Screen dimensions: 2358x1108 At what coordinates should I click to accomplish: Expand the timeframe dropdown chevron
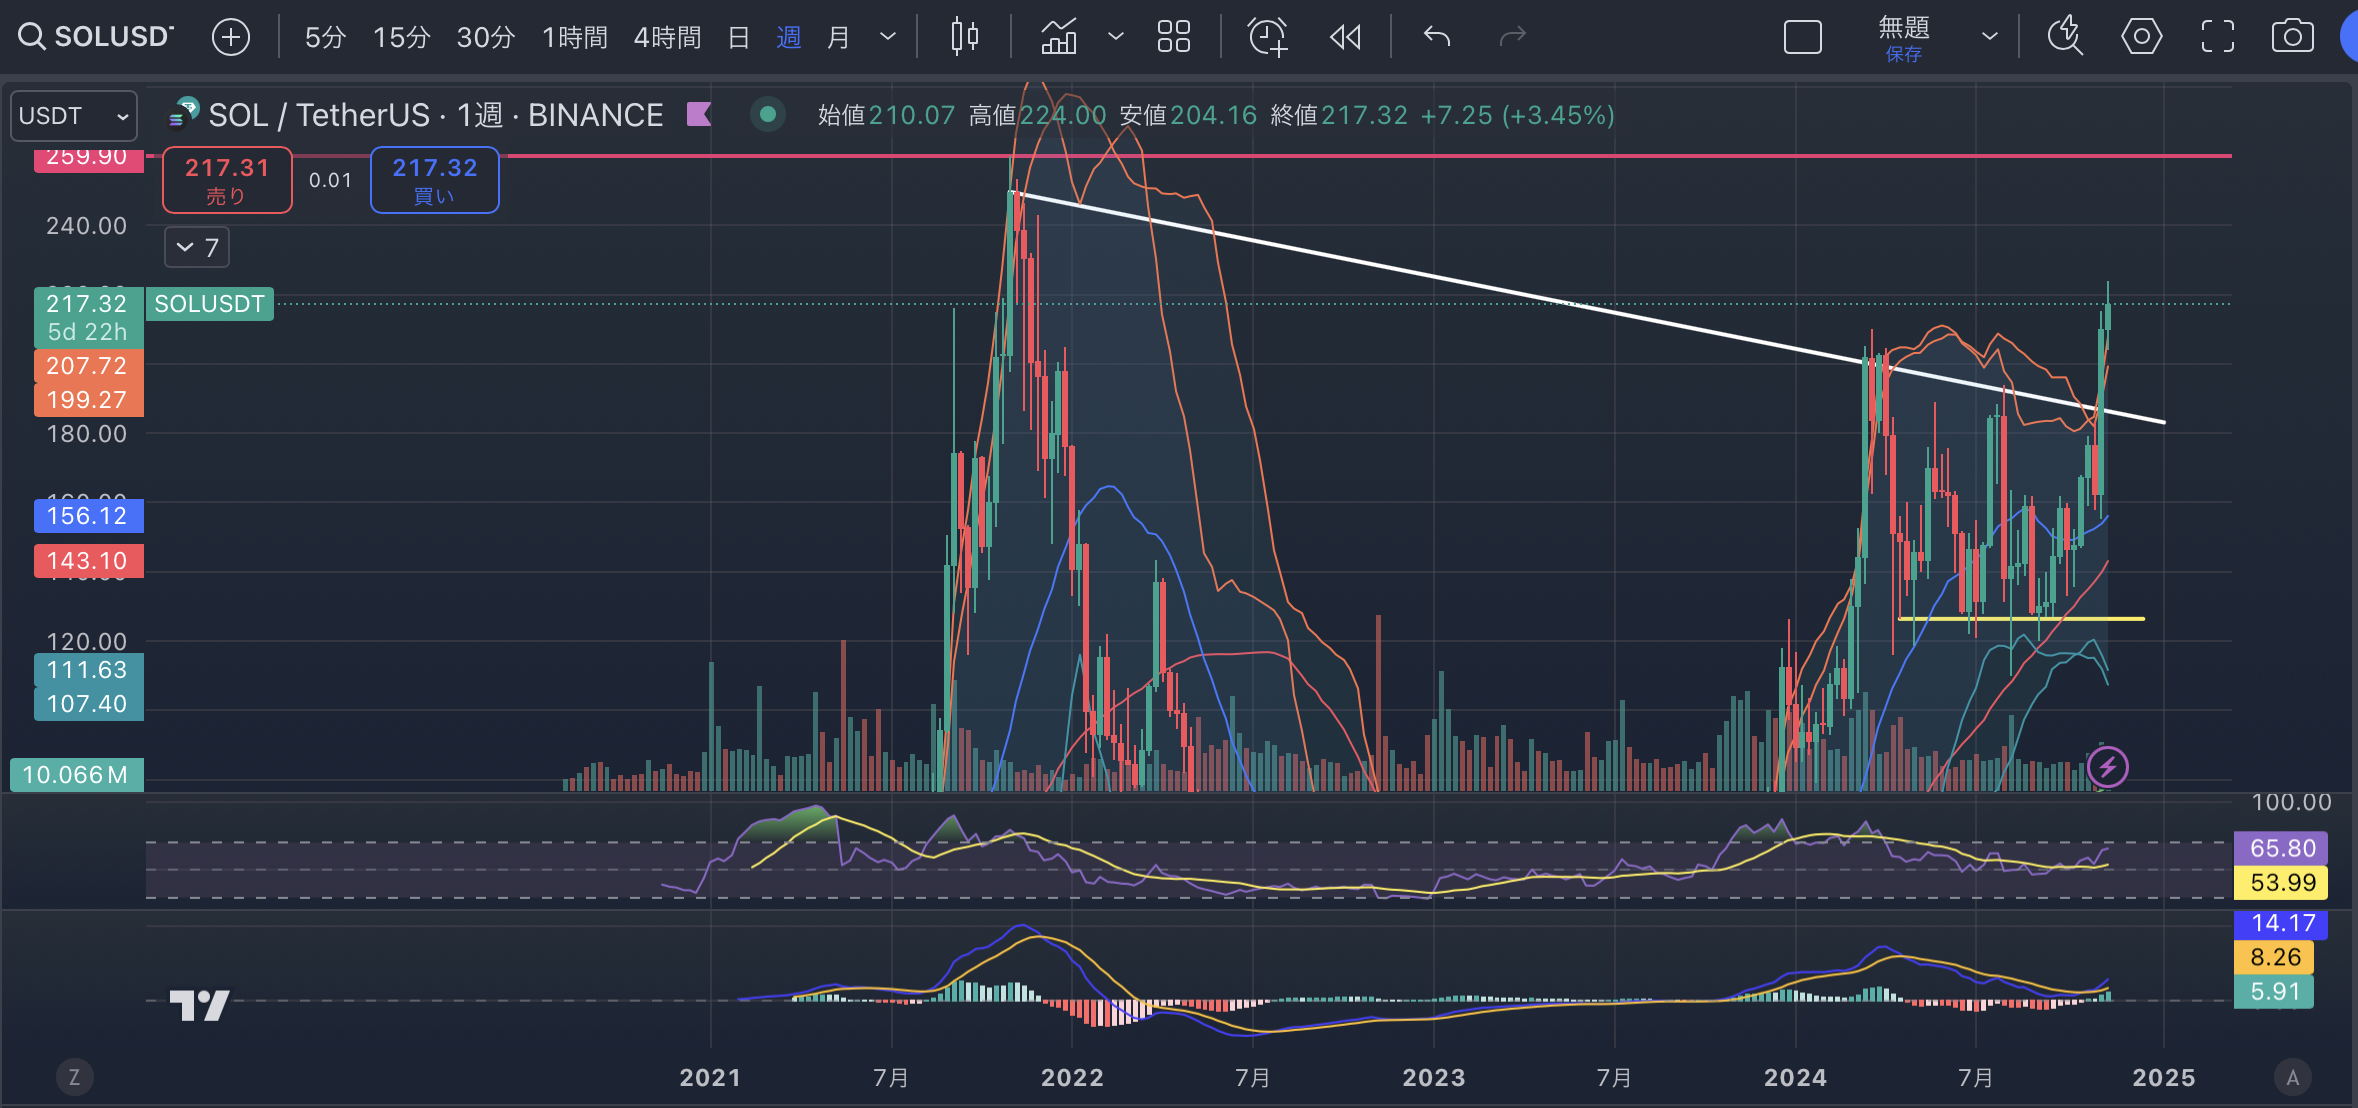[x=887, y=37]
